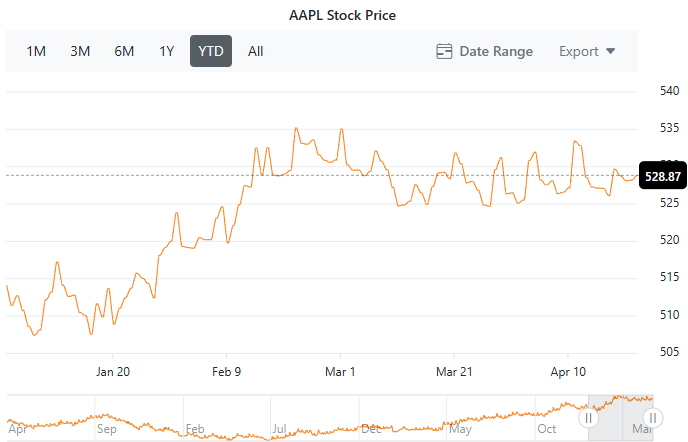Viewport: 688px width, 442px height.
Task: Show All available stock data
Action: 256,51
